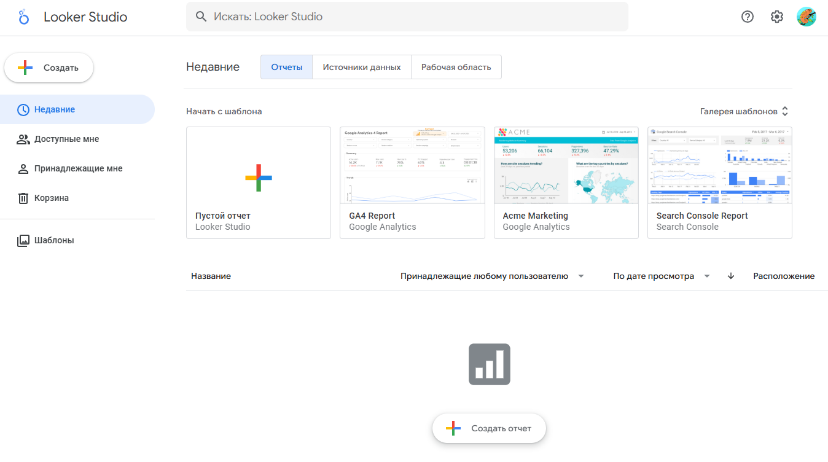Open settings gear icon
828x462 pixels.
tap(777, 17)
